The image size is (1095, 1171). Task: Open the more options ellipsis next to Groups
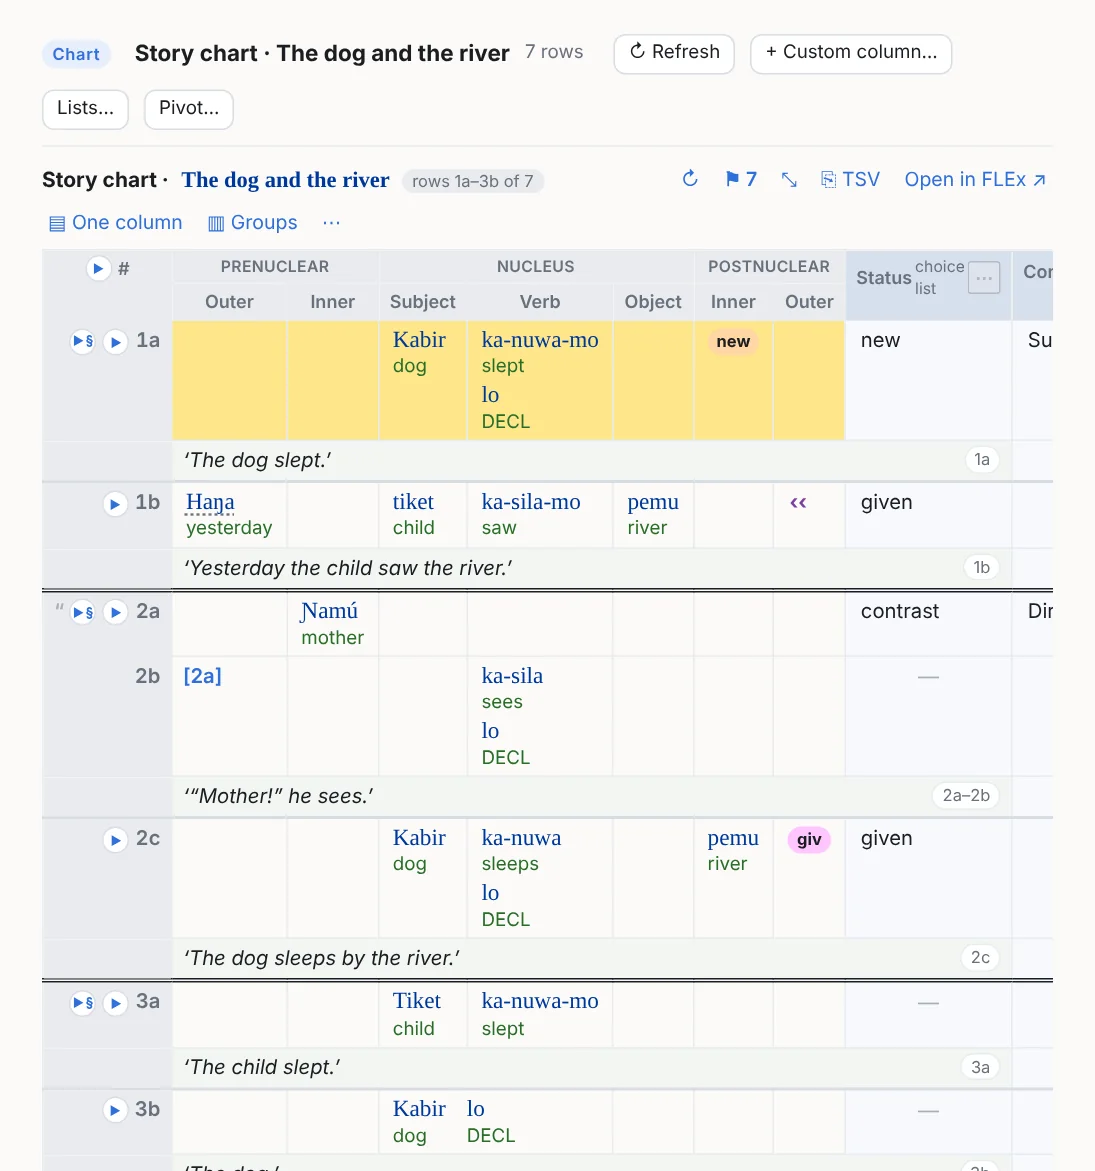(331, 223)
